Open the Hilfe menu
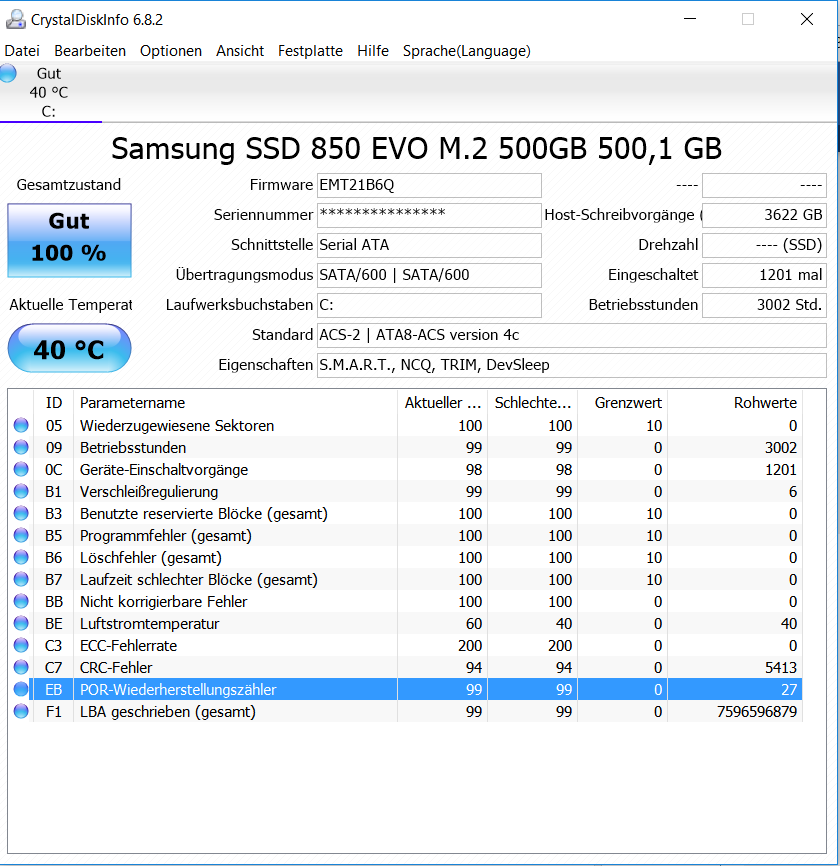 (373, 51)
